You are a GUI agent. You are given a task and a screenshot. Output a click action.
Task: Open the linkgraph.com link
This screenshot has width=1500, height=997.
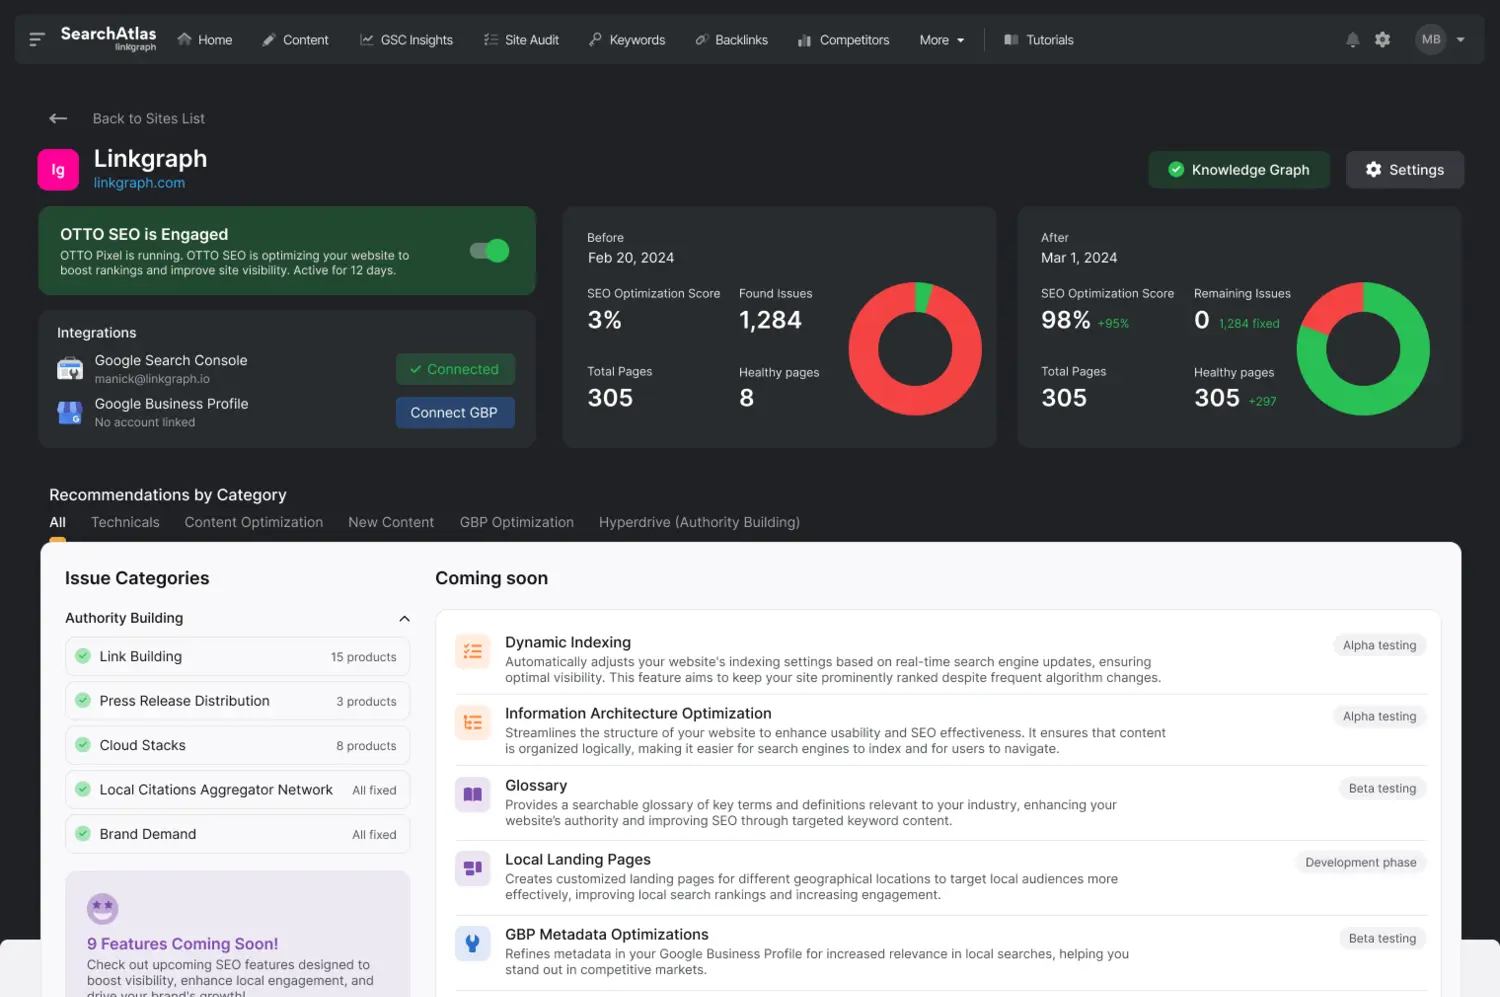click(139, 183)
